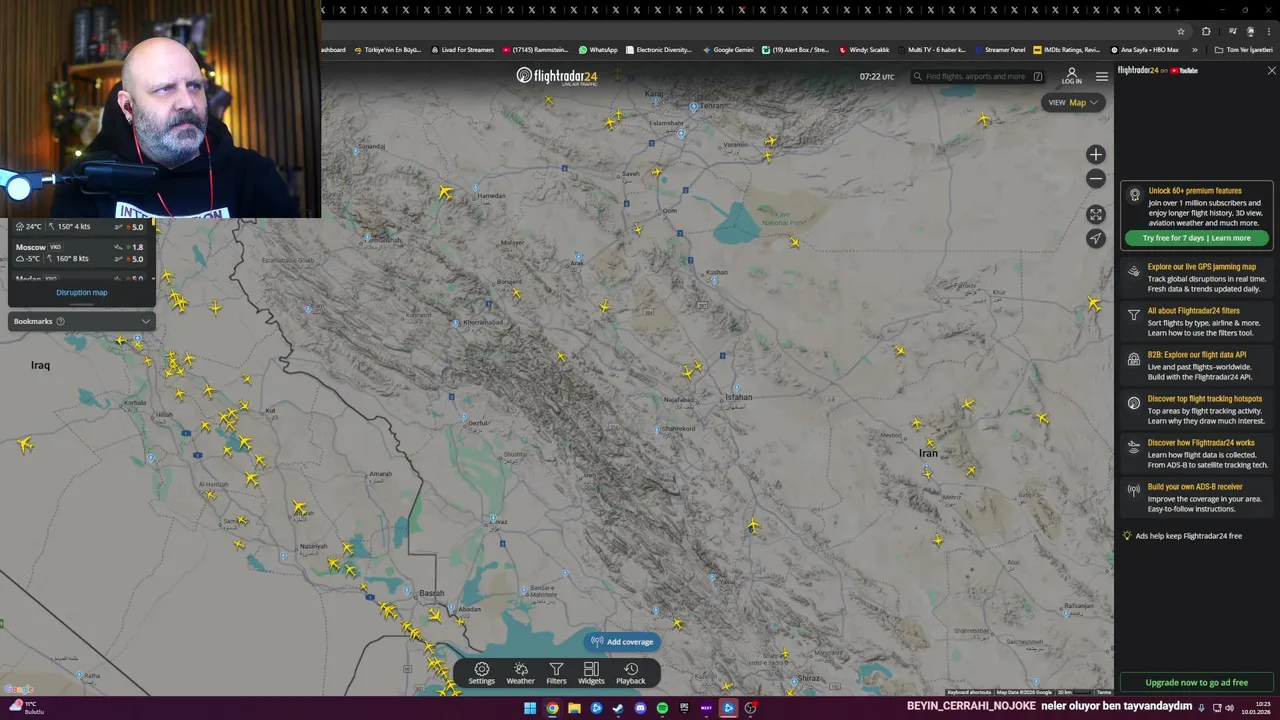Select the Moscow VKO disruption row
This screenshot has width=1280, height=720.
click(x=80, y=253)
